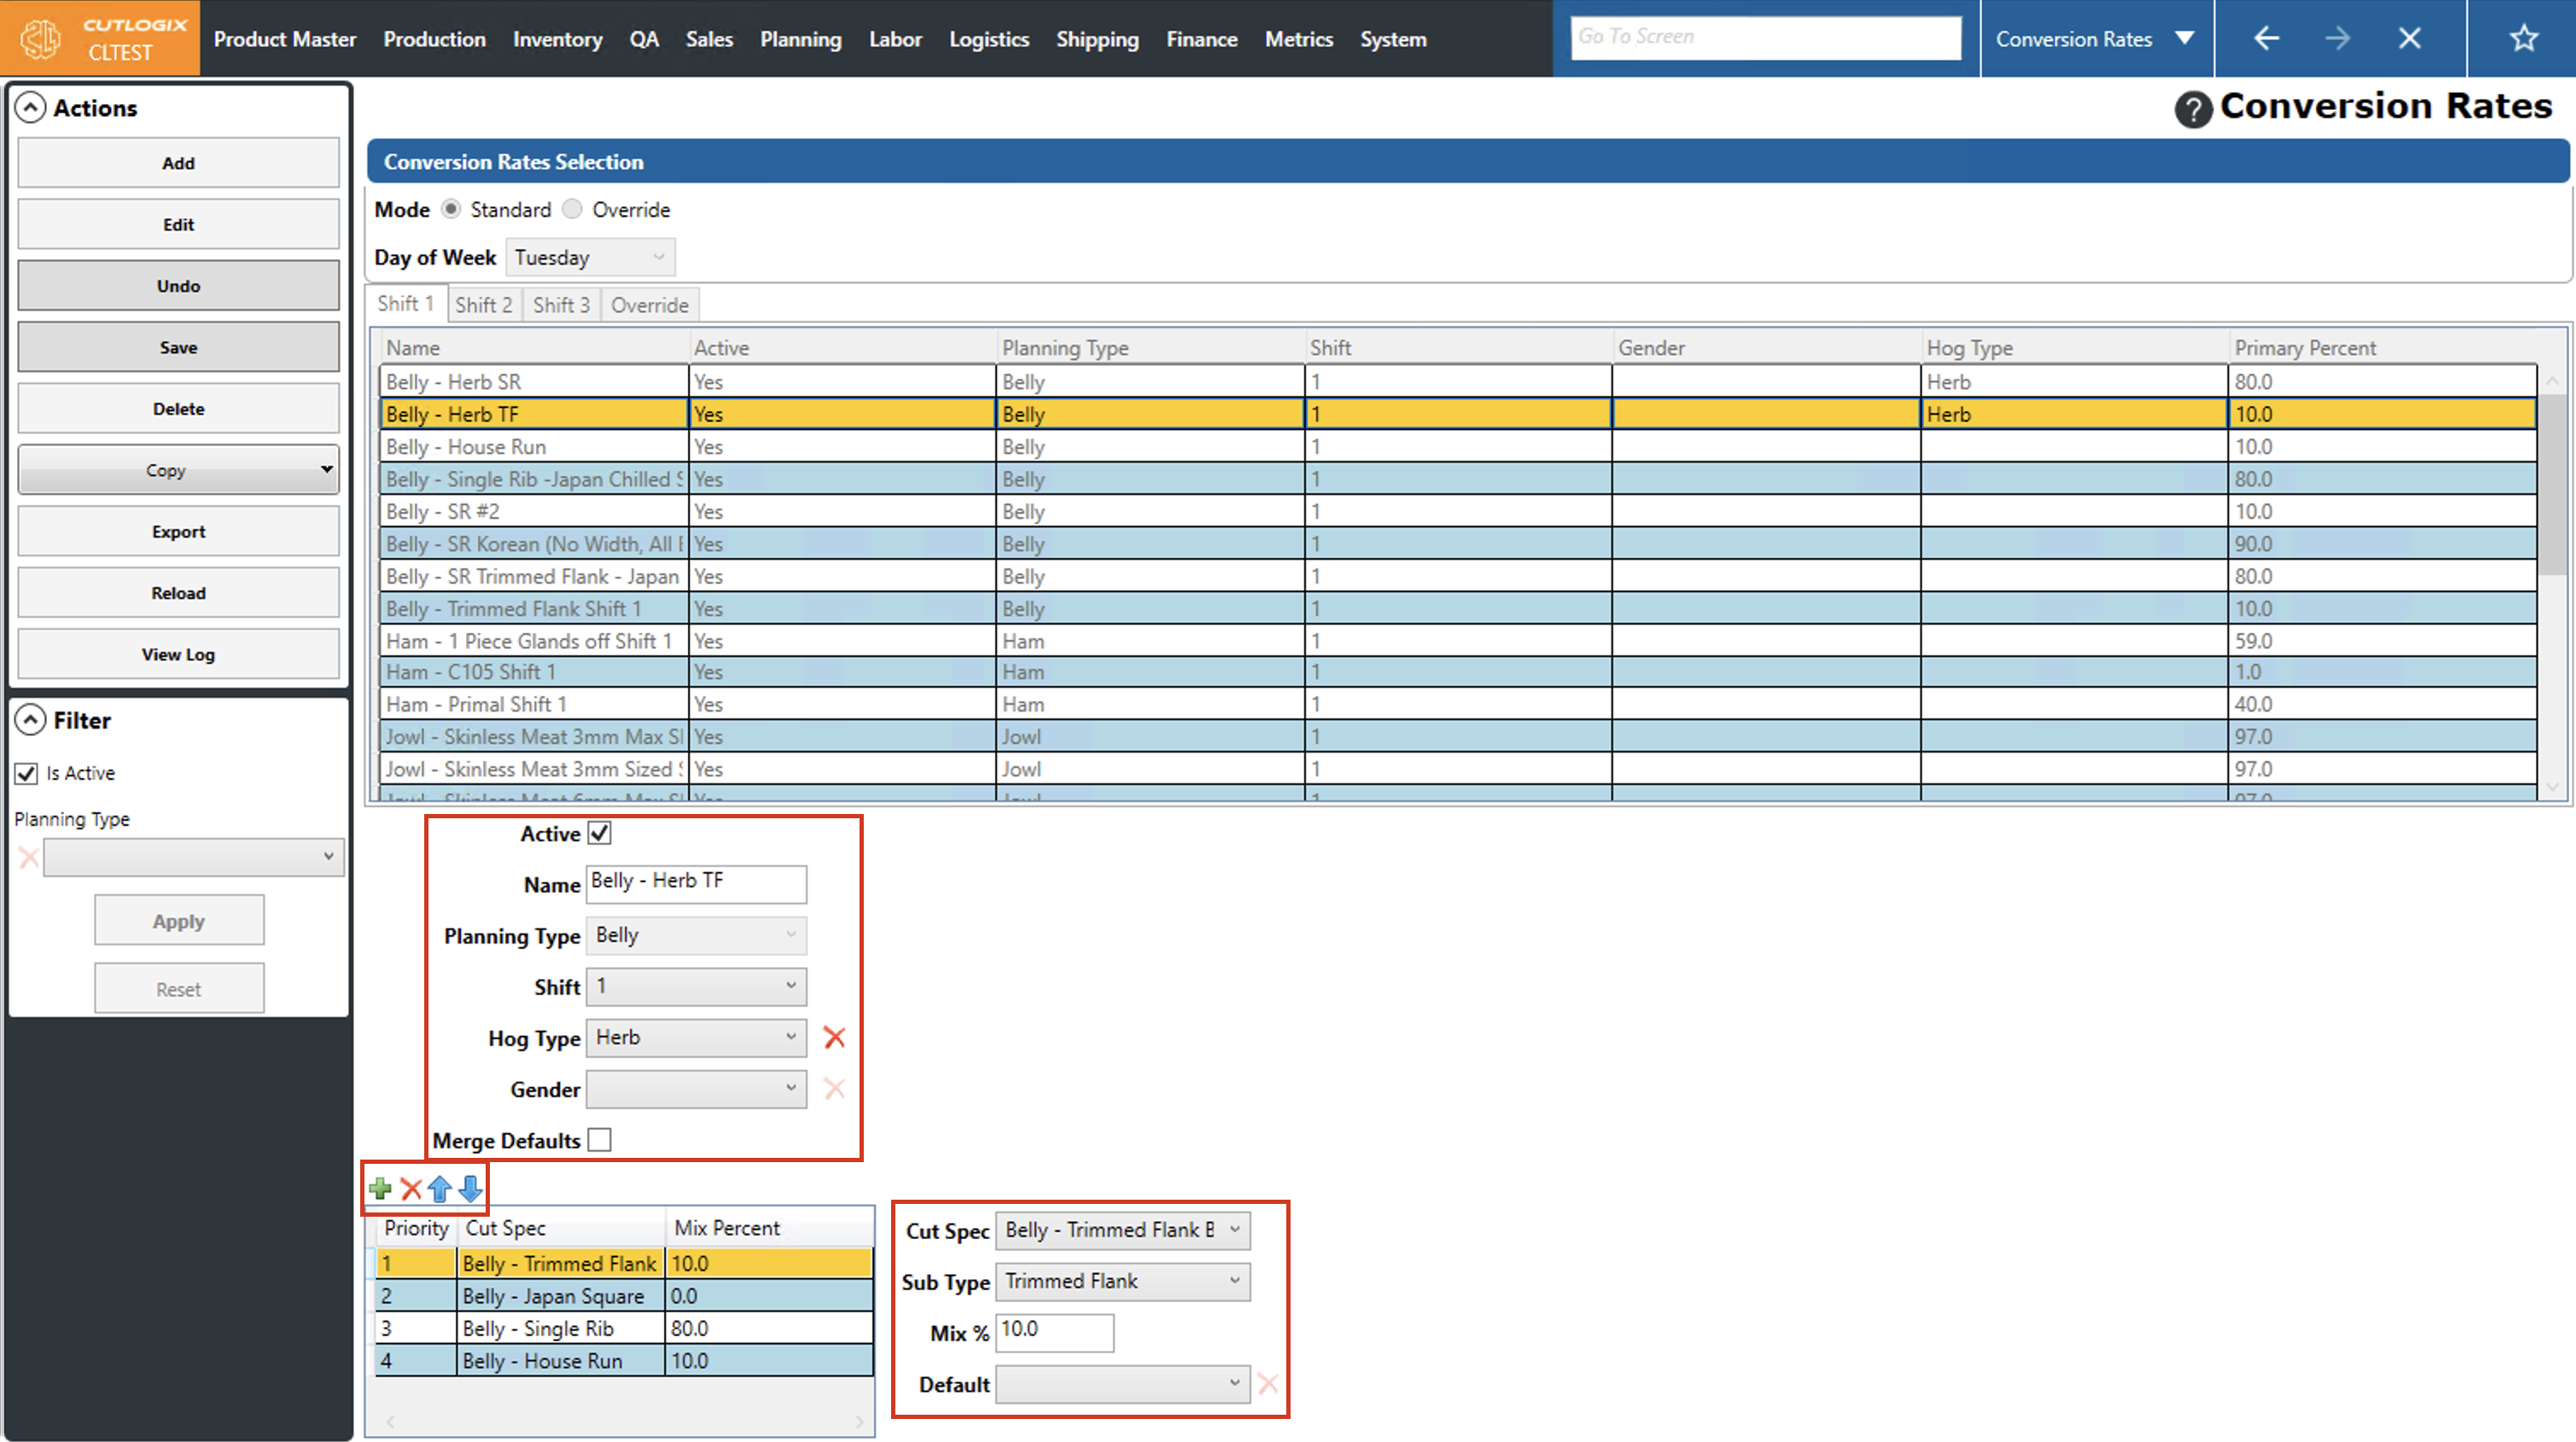Image resolution: width=2576 pixels, height=1442 pixels.
Task: Click the View Log button
Action: [x=178, y=654]
